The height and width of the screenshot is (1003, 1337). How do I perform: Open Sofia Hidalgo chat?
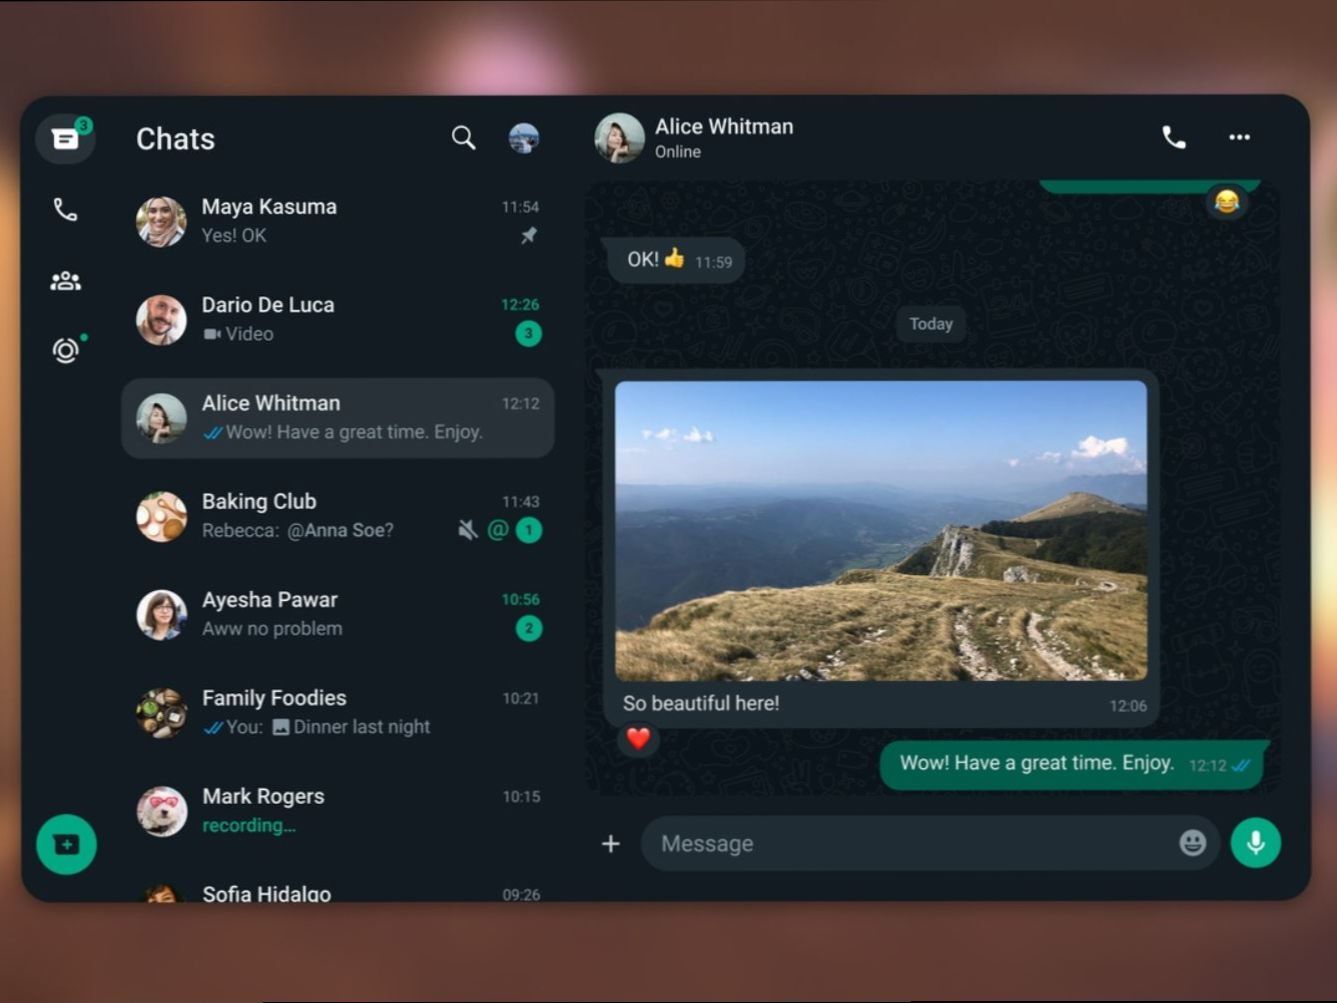point(338,891)
